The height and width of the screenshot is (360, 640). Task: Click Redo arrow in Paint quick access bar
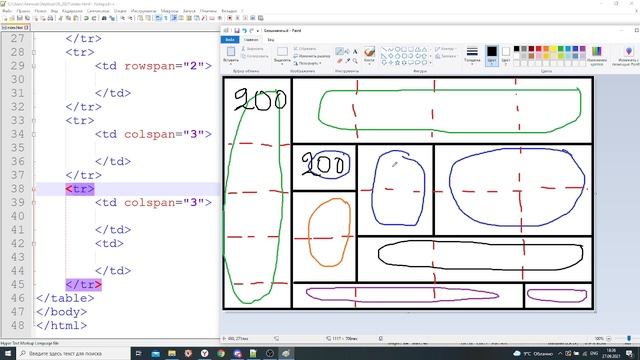tap(251, 31)
